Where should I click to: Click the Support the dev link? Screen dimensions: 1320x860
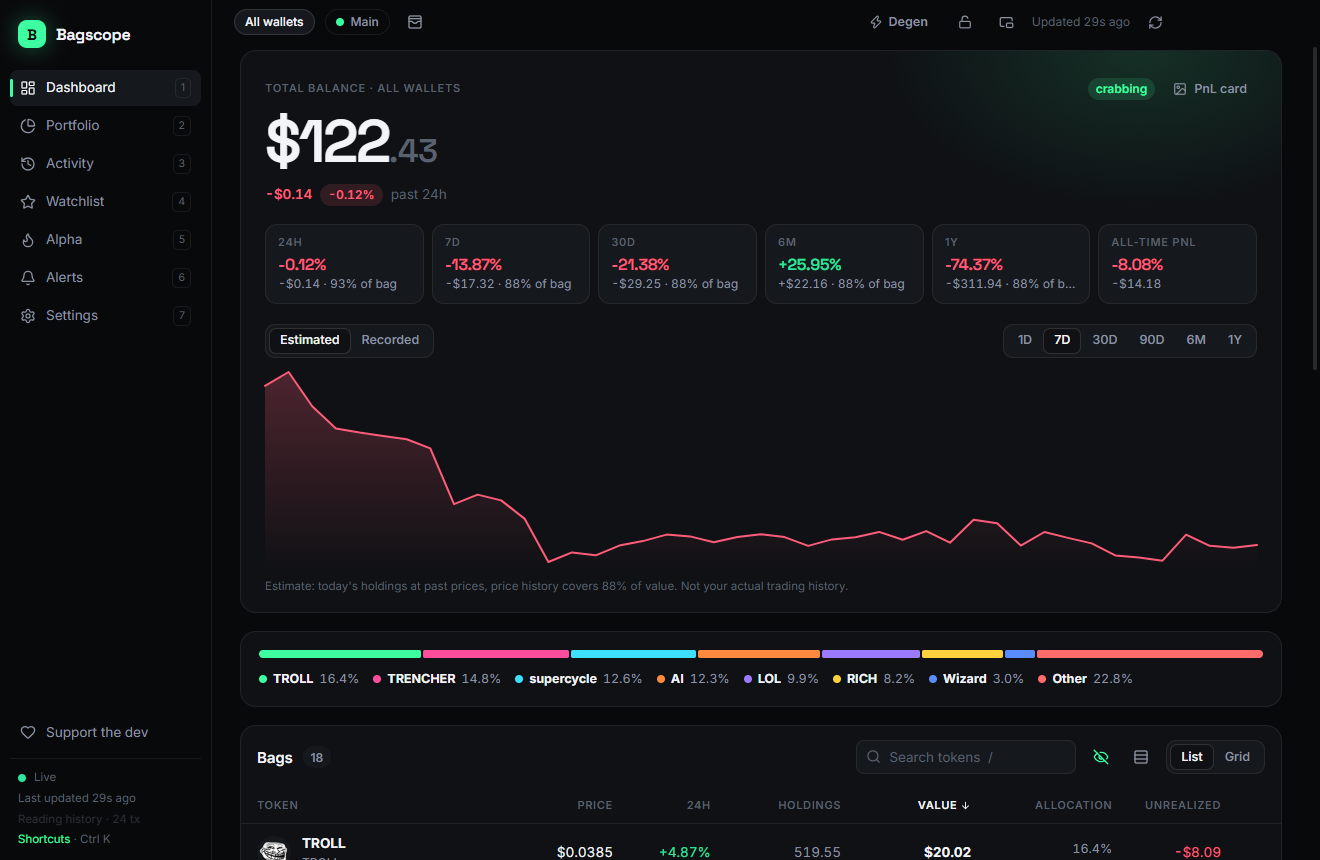tap(97, 733)
